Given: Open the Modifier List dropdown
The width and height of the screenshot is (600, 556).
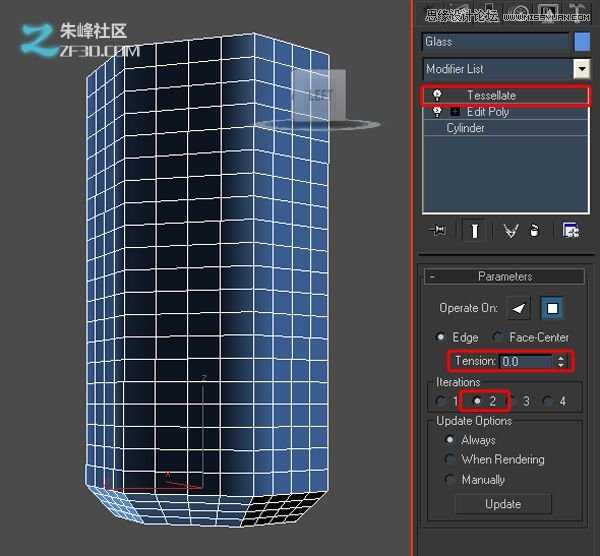Looking at the screenshot, I should point(581,69).
